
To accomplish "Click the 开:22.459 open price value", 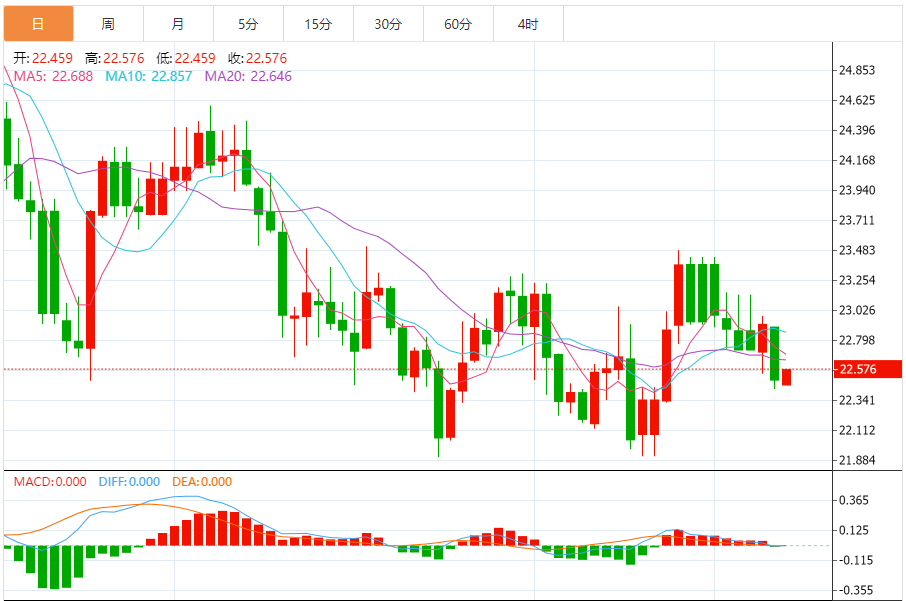I will coord(43,58).
